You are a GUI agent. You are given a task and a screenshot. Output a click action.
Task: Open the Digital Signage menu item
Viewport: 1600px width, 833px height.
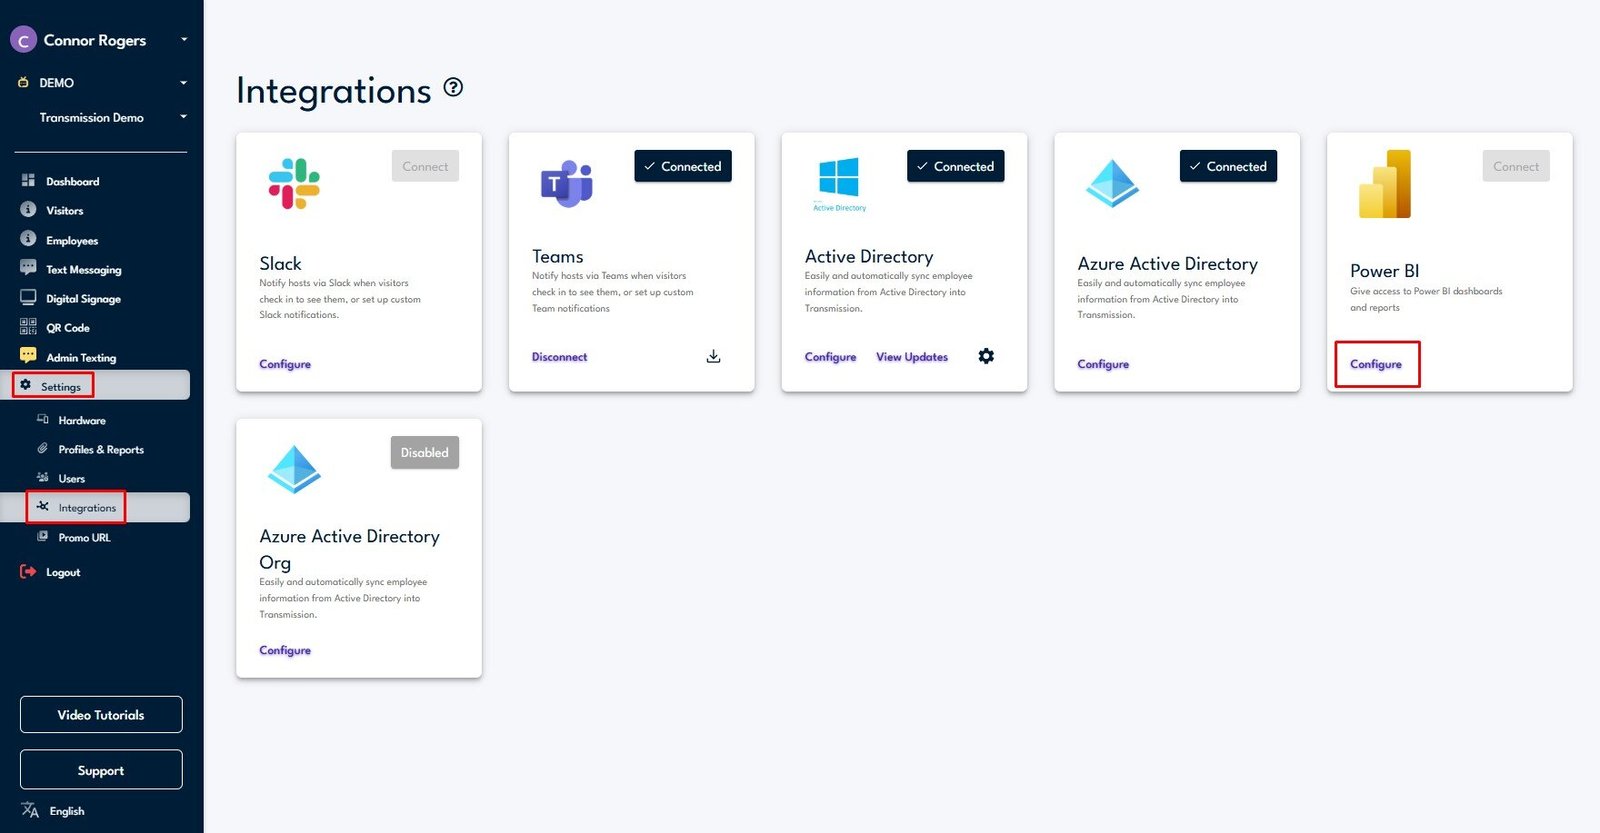(83, 298)
